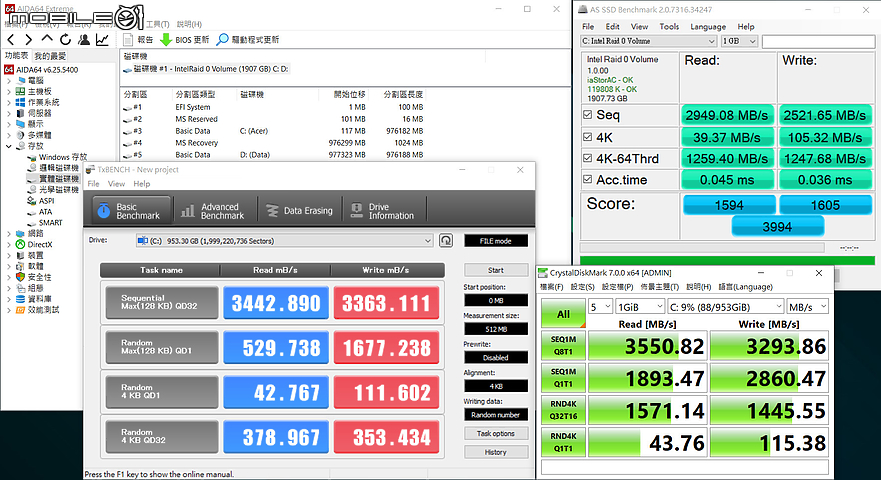Viewport: 881px width, 480px height.
Task: Open CrystalDiskMark test count dropdown 5
Action: (x=600, y=307)
